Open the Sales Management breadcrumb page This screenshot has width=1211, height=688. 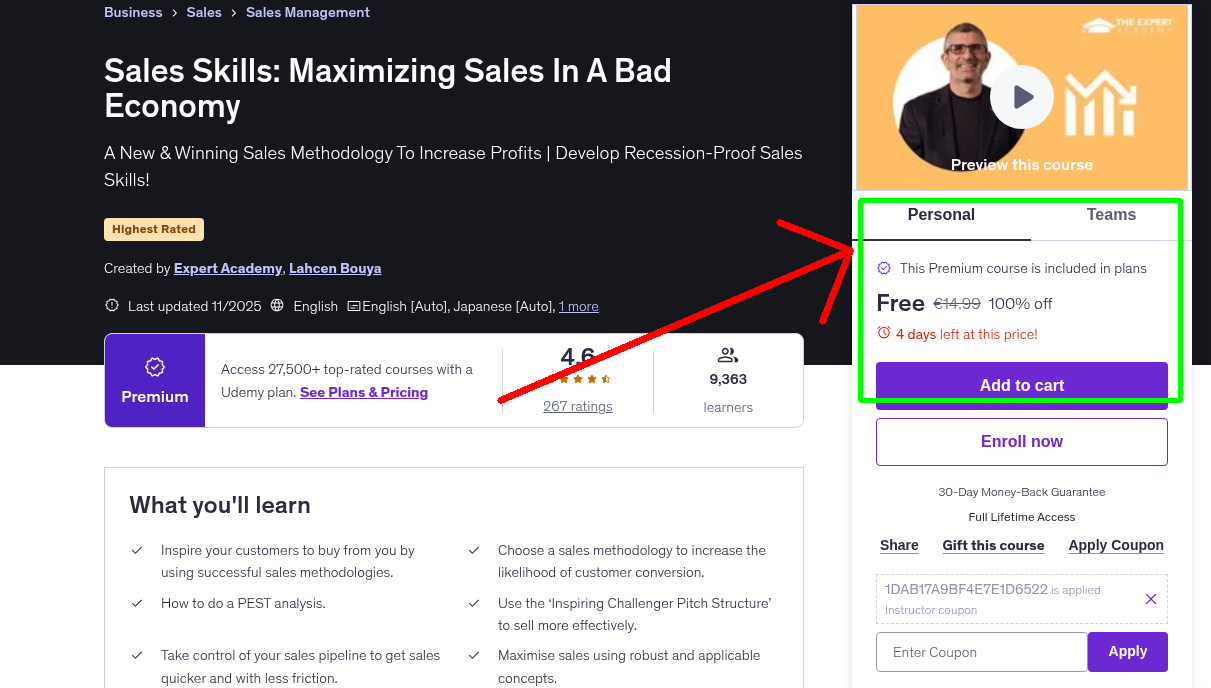pos(307,12)
